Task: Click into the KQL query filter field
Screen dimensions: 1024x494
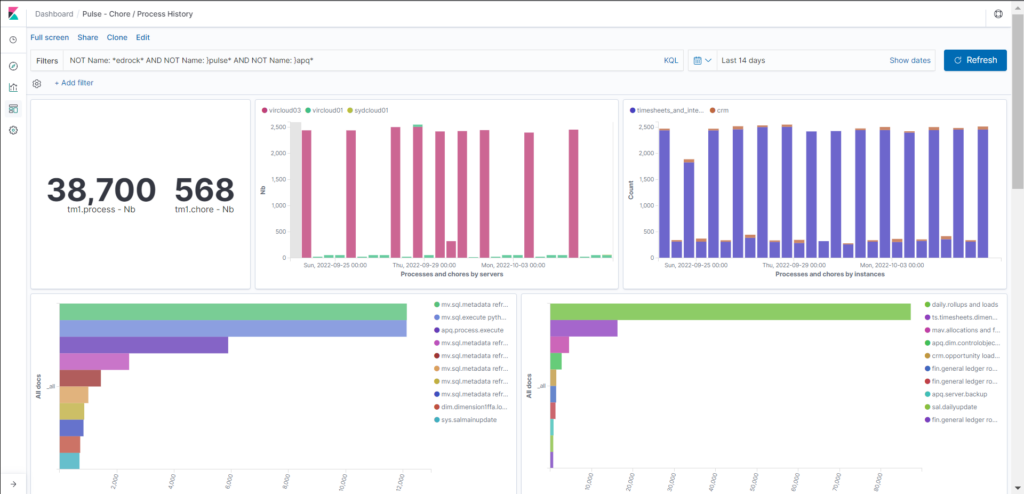Action: pyautogui.click(x=360, y=61)
